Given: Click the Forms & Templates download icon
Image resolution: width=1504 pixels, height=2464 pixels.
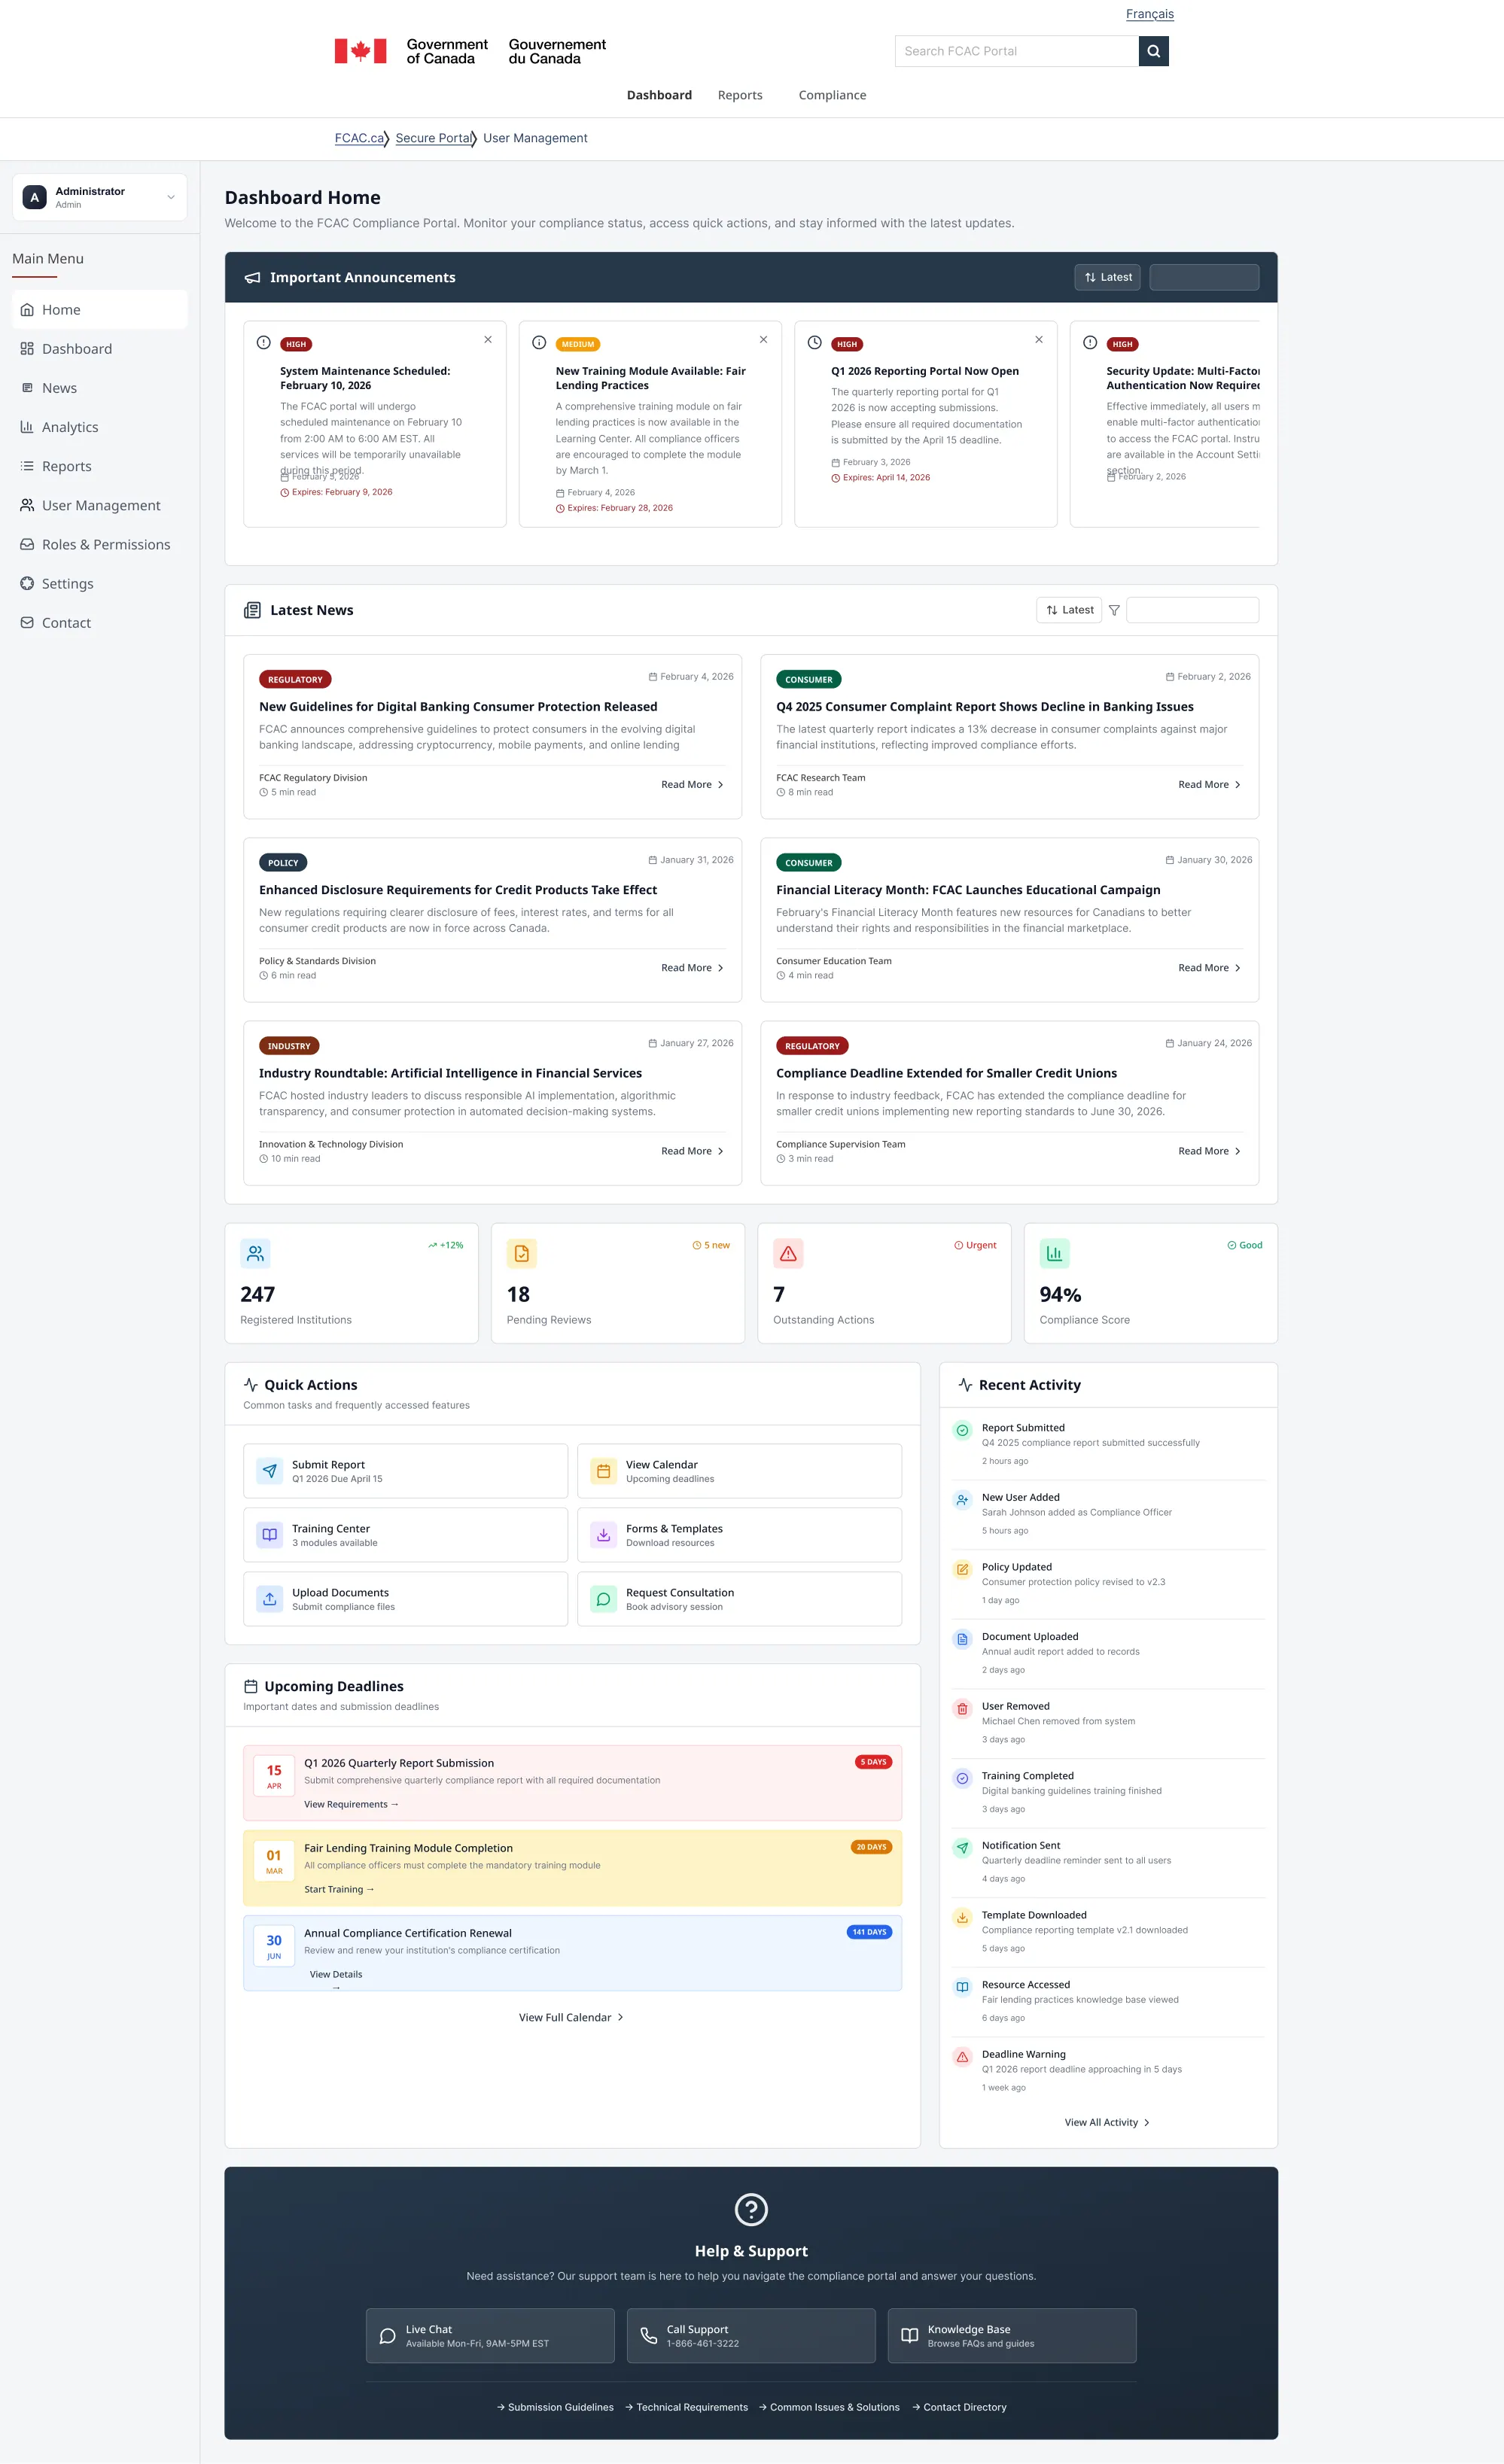Looking at the screenshot, I should click(604, 1535).
